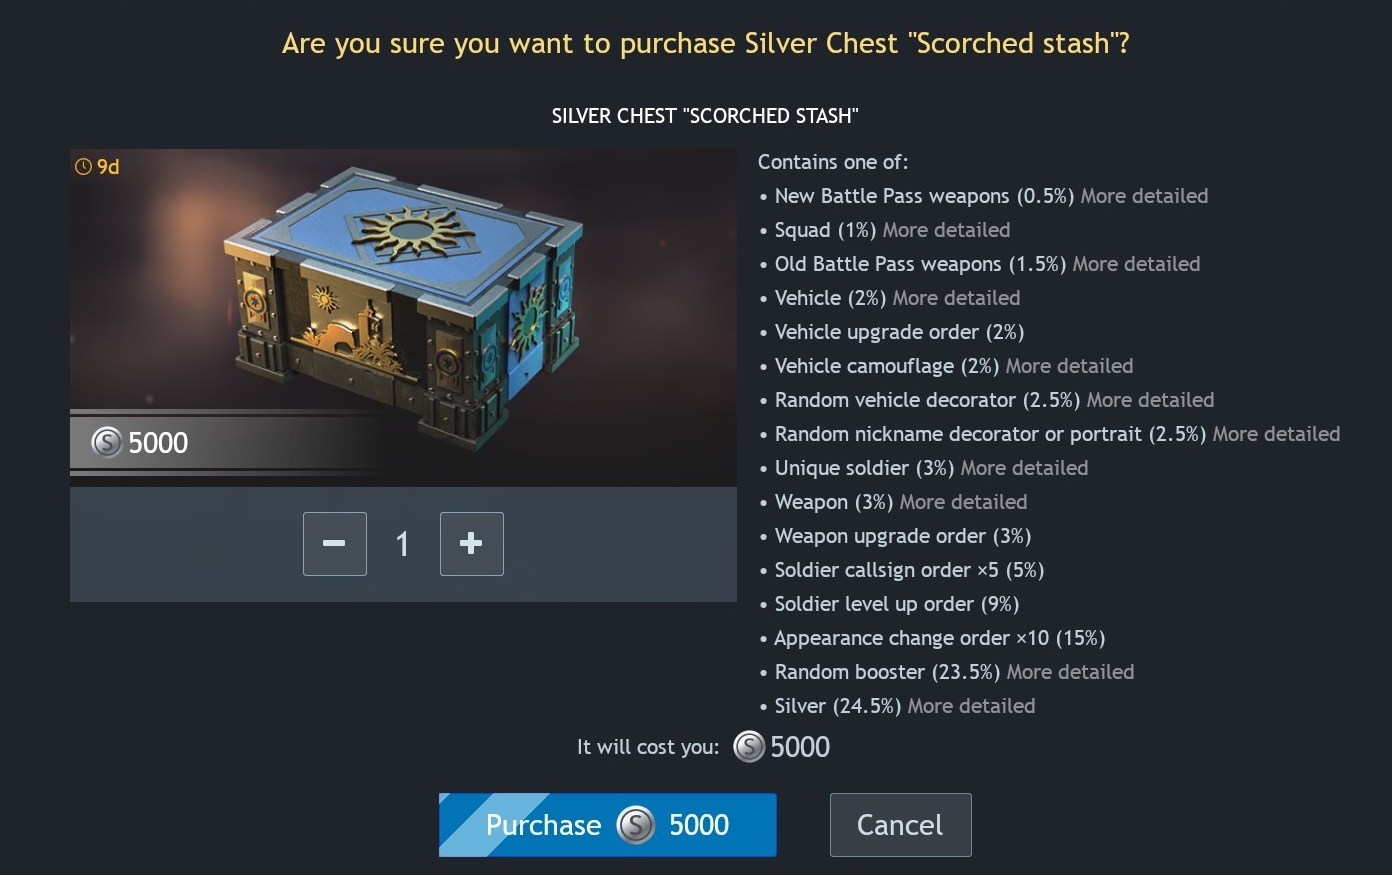Open More detailed for Old Battle Pass weapons
The width and height of the screenshot is (1392, 875).
coord(1136,264)
